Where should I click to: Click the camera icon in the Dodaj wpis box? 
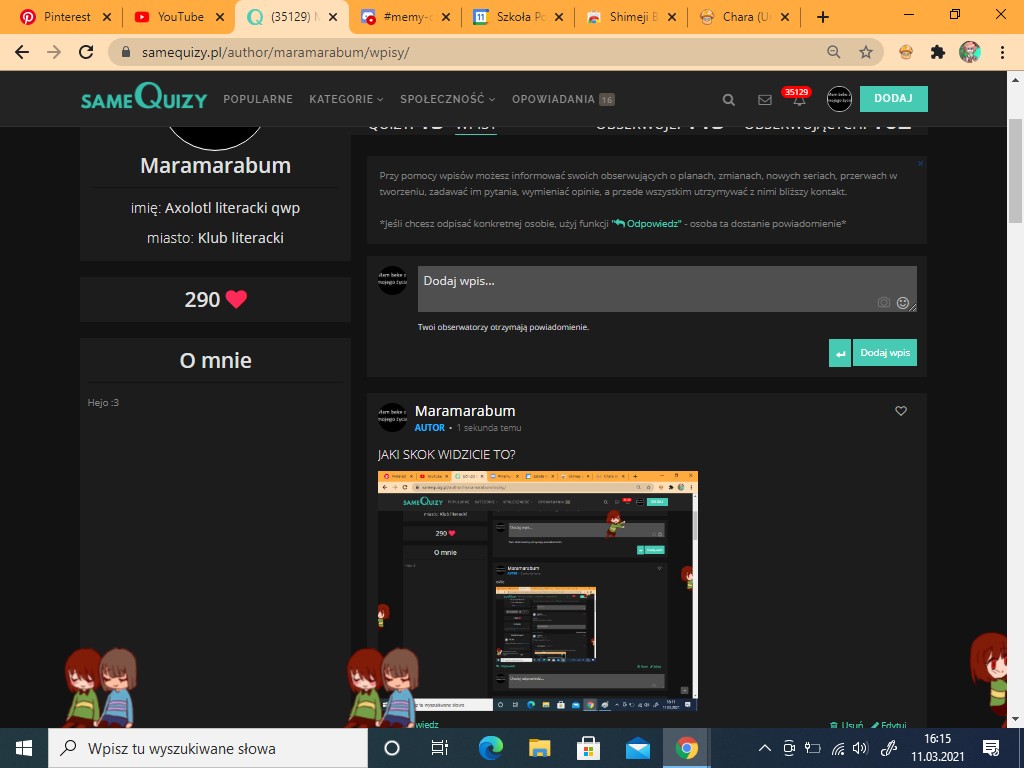click(x=883, y=302)
